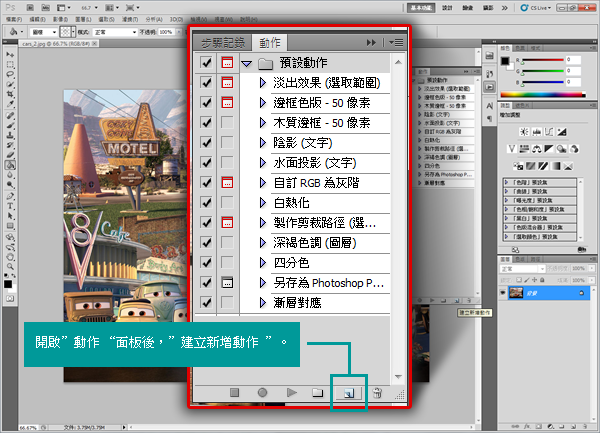
Task: Select the Clone Stamp tool
Action: coord(10,135)
